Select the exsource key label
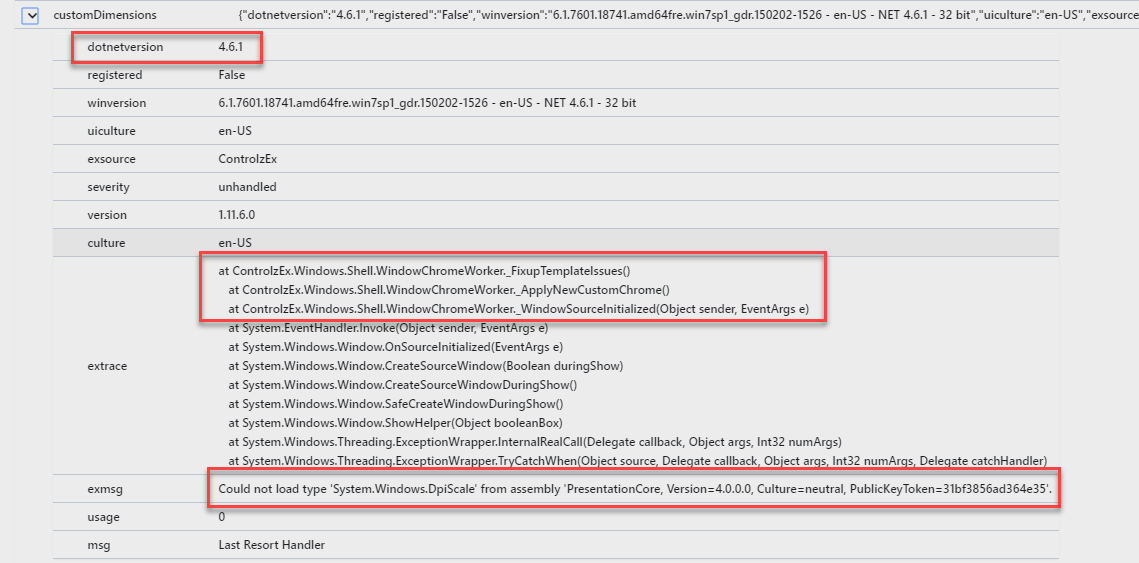Screen dimensions: 1139x563 point(111,159)
